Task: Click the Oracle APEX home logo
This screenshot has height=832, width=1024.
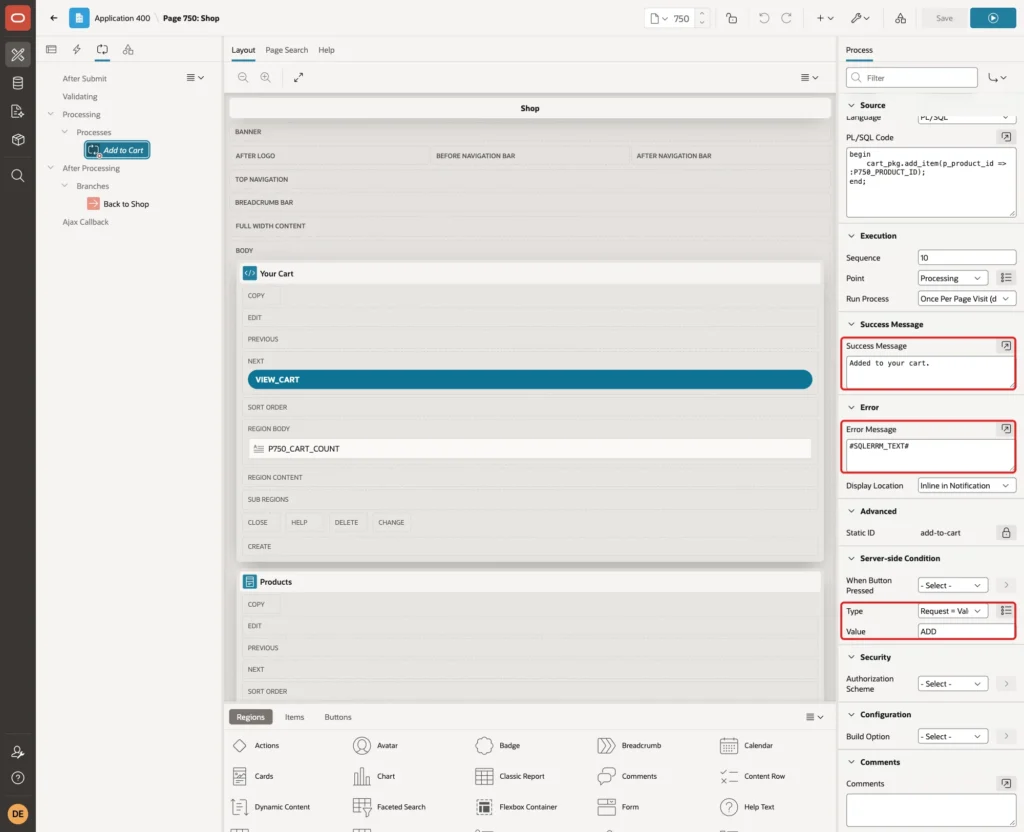Action: 18,18
